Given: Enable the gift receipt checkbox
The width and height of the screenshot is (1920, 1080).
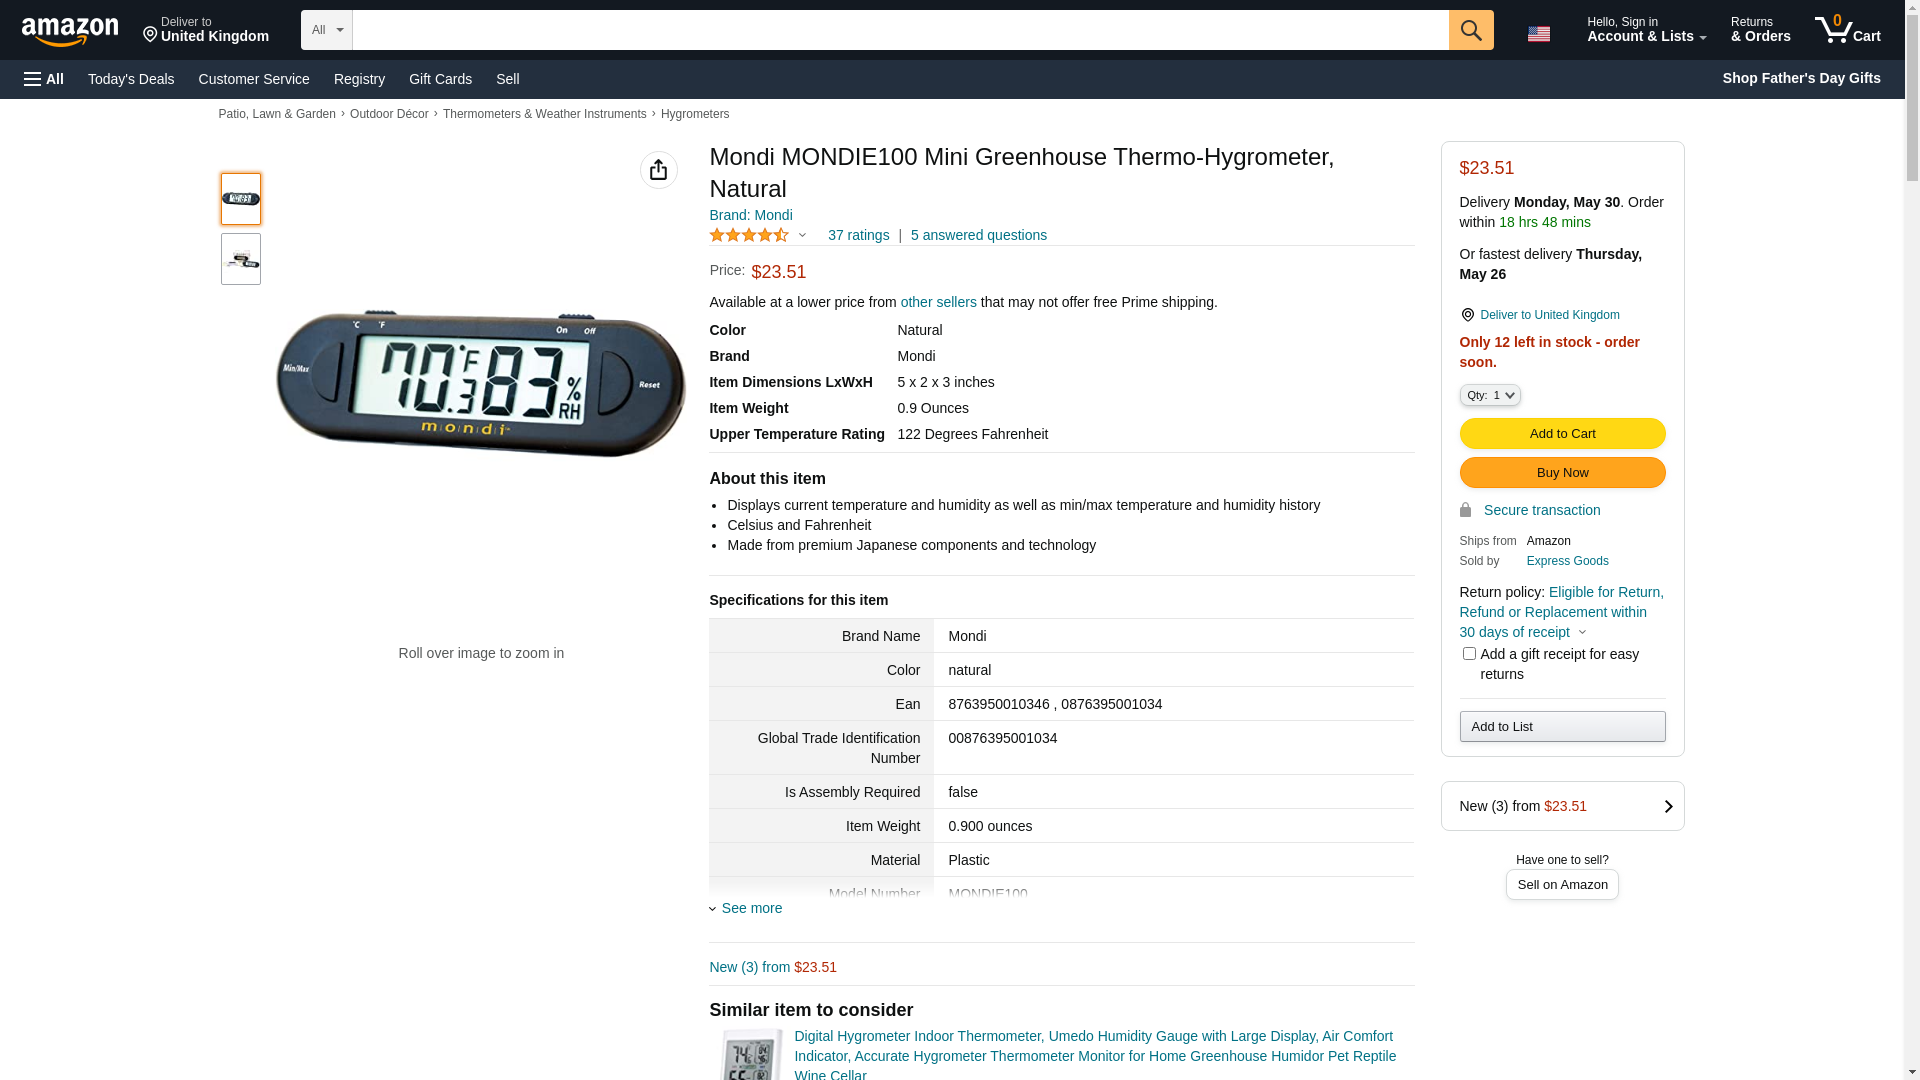Looking at the screenshot, I should coord(1468,654).
